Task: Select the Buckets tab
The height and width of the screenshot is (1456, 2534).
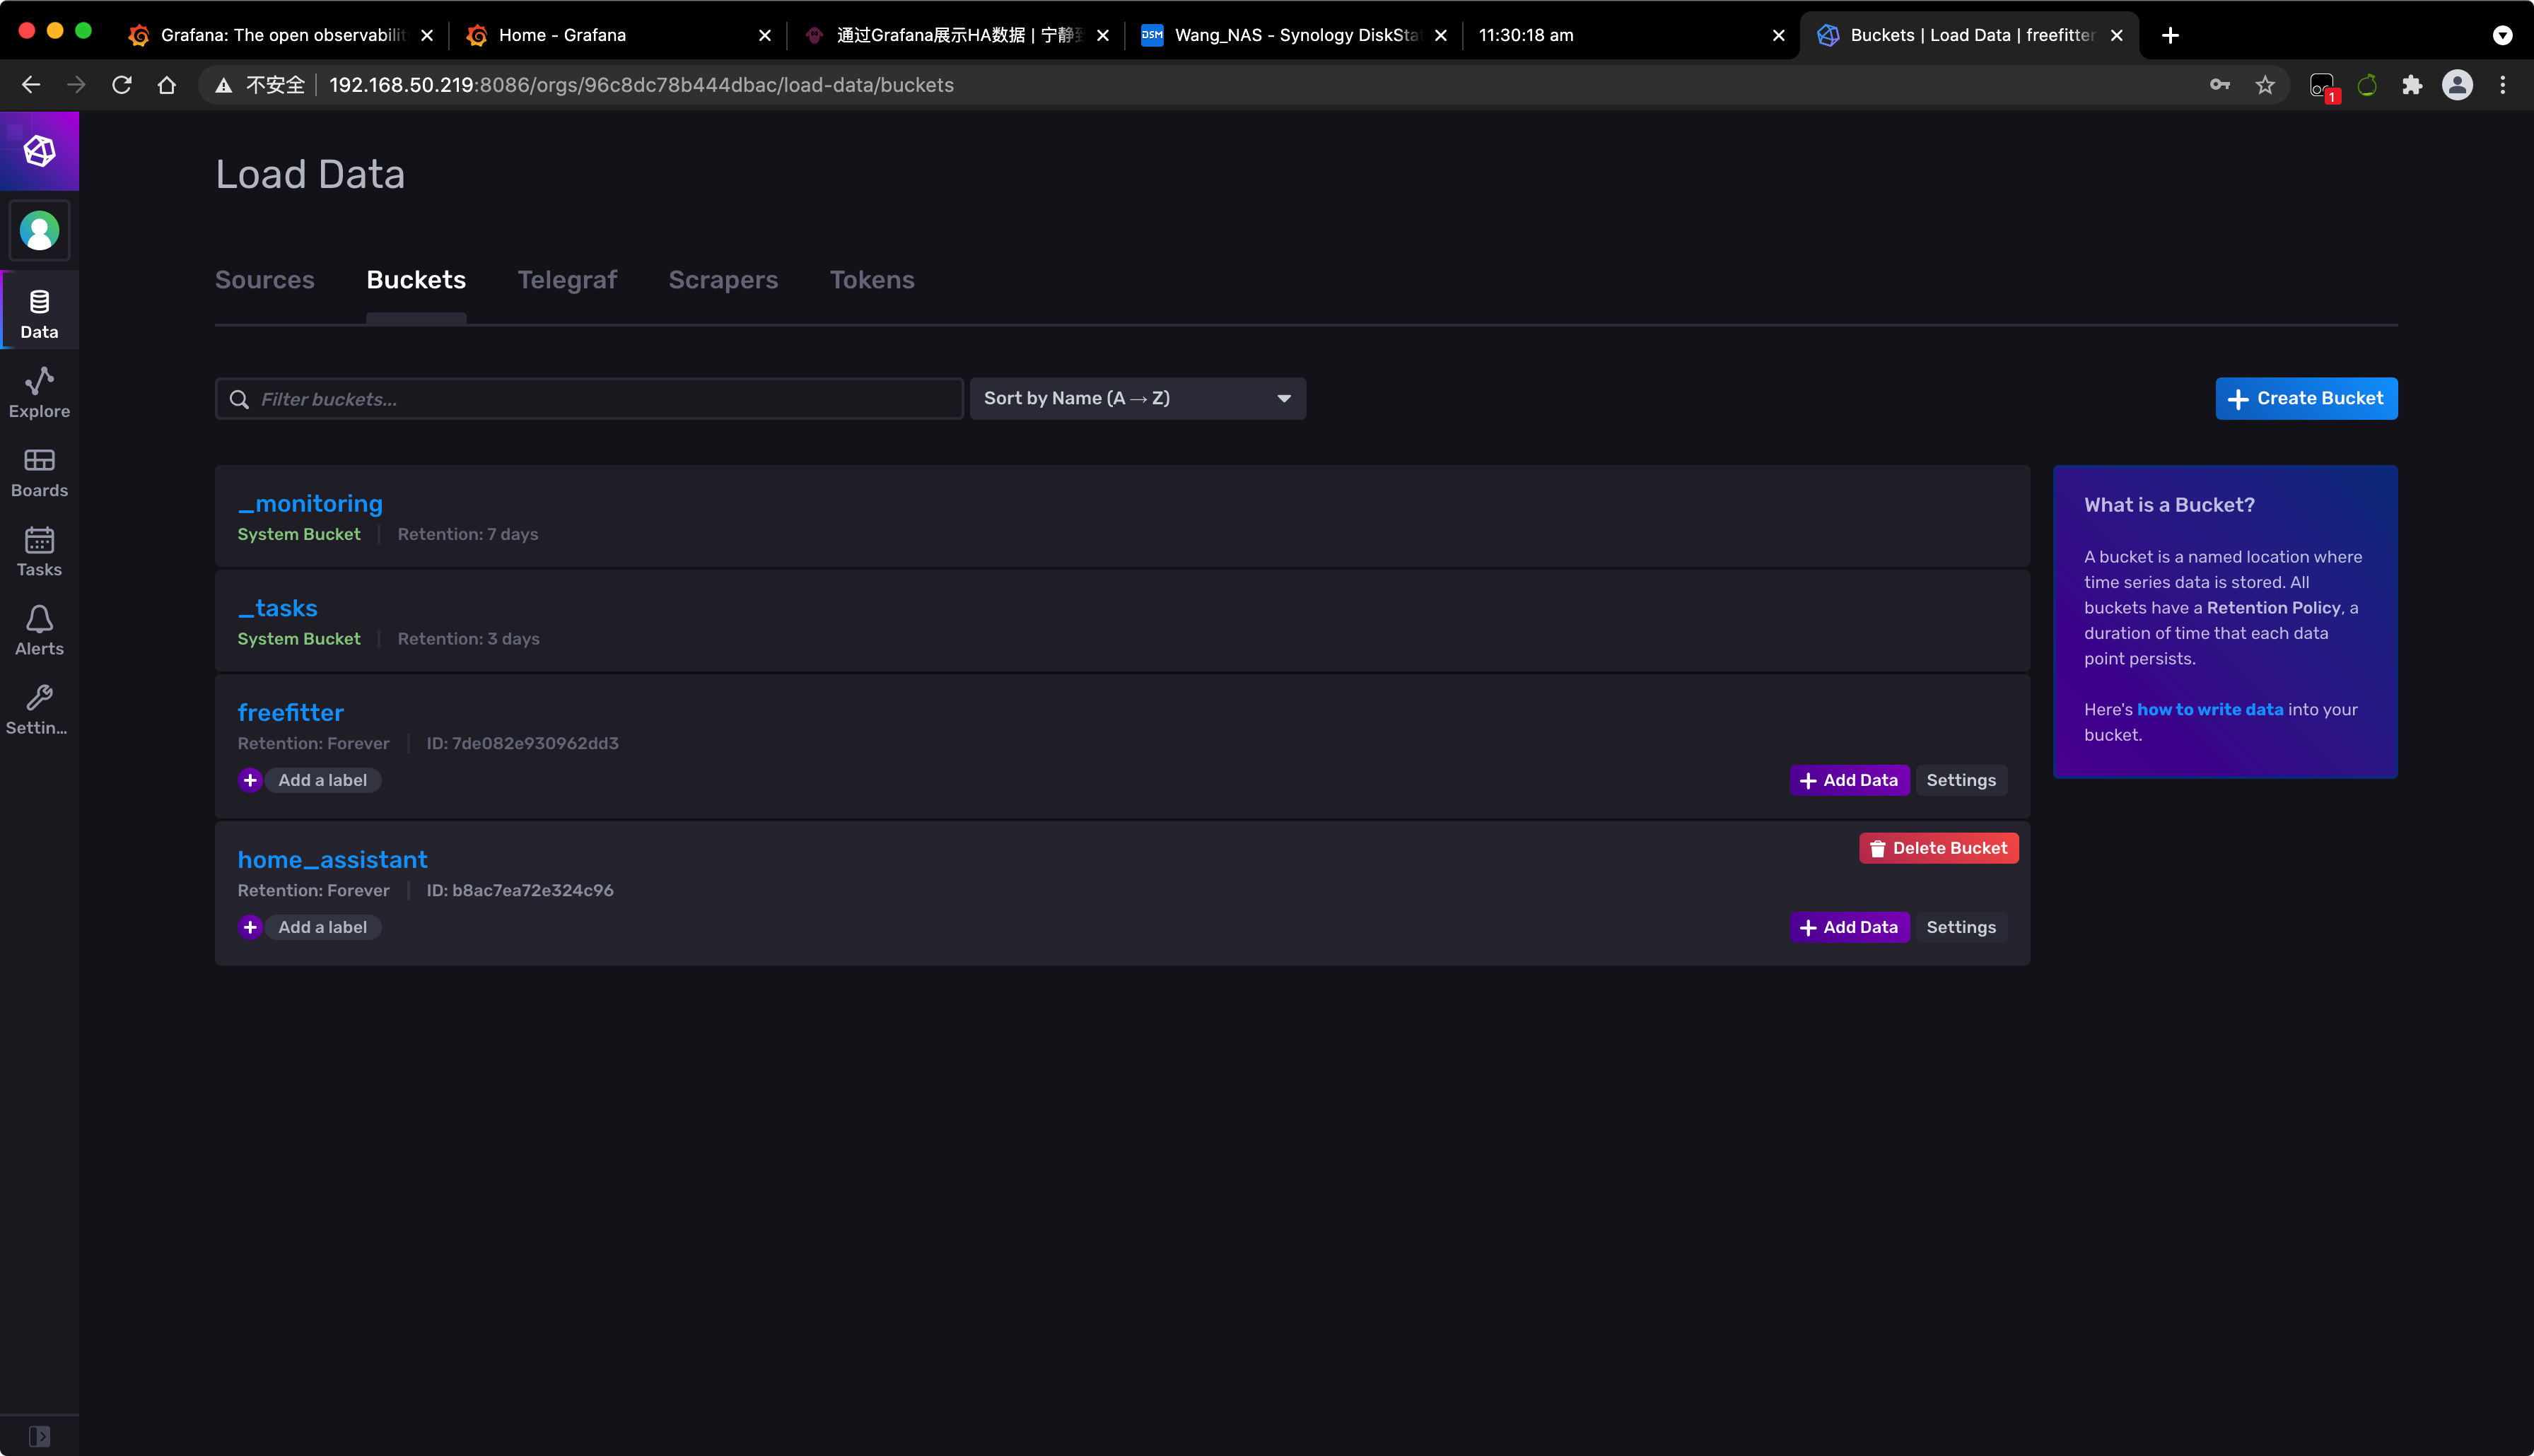Action: (x=416, y=280)
